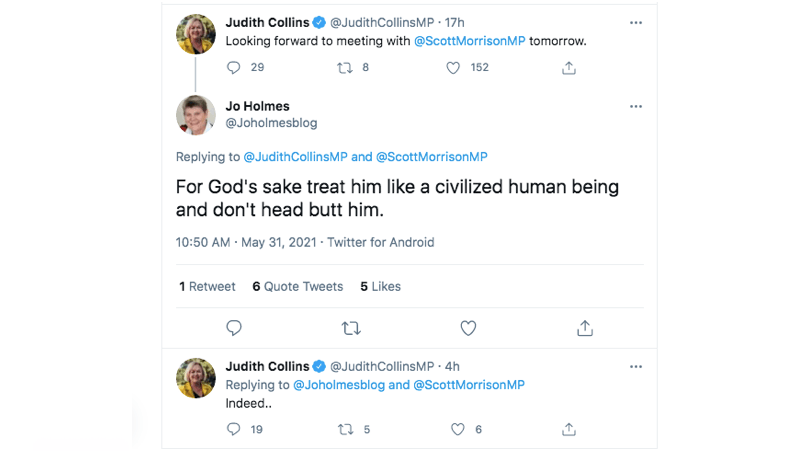Like Jo Holmes' main tweet
Screen dimensions: 810x451
[x=468, y=328]
